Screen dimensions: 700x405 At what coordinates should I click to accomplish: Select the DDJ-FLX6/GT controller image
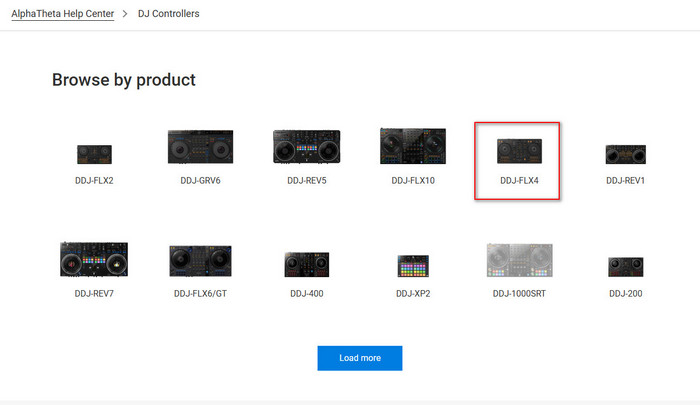tap(200, 261)
